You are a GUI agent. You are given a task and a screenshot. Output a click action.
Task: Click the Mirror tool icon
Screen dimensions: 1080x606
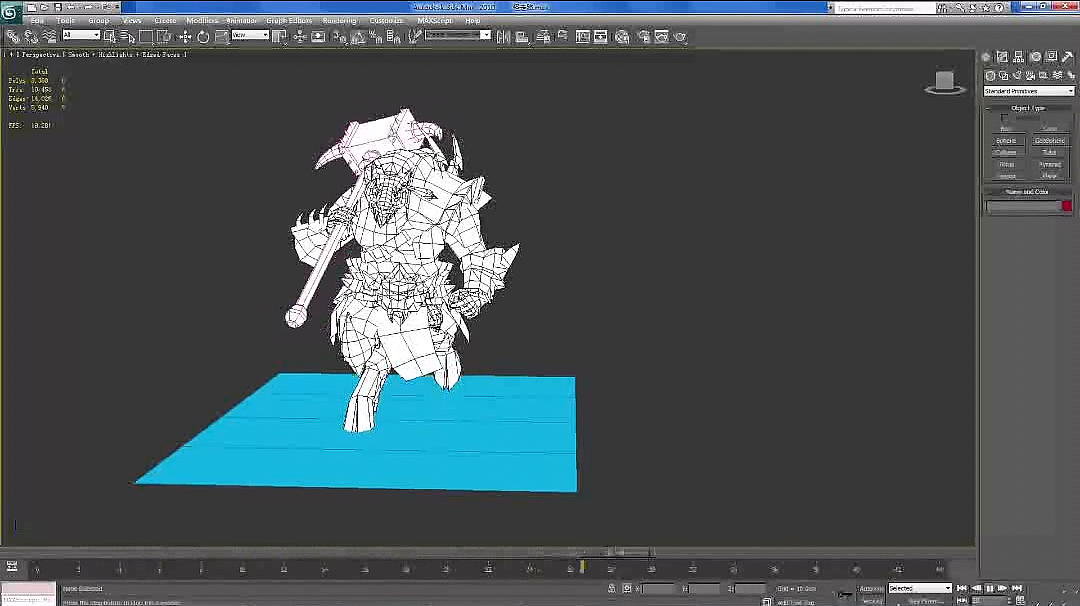coord(503,36)
